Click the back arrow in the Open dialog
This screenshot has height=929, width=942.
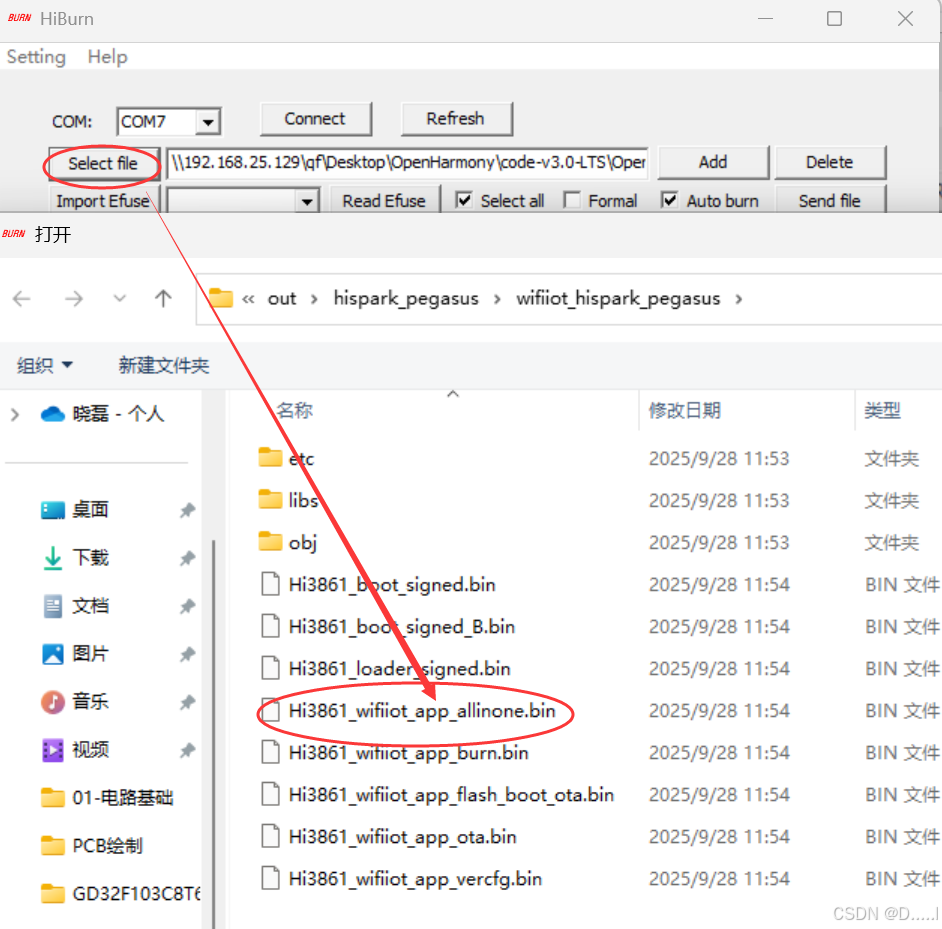[x=22, y=299]
